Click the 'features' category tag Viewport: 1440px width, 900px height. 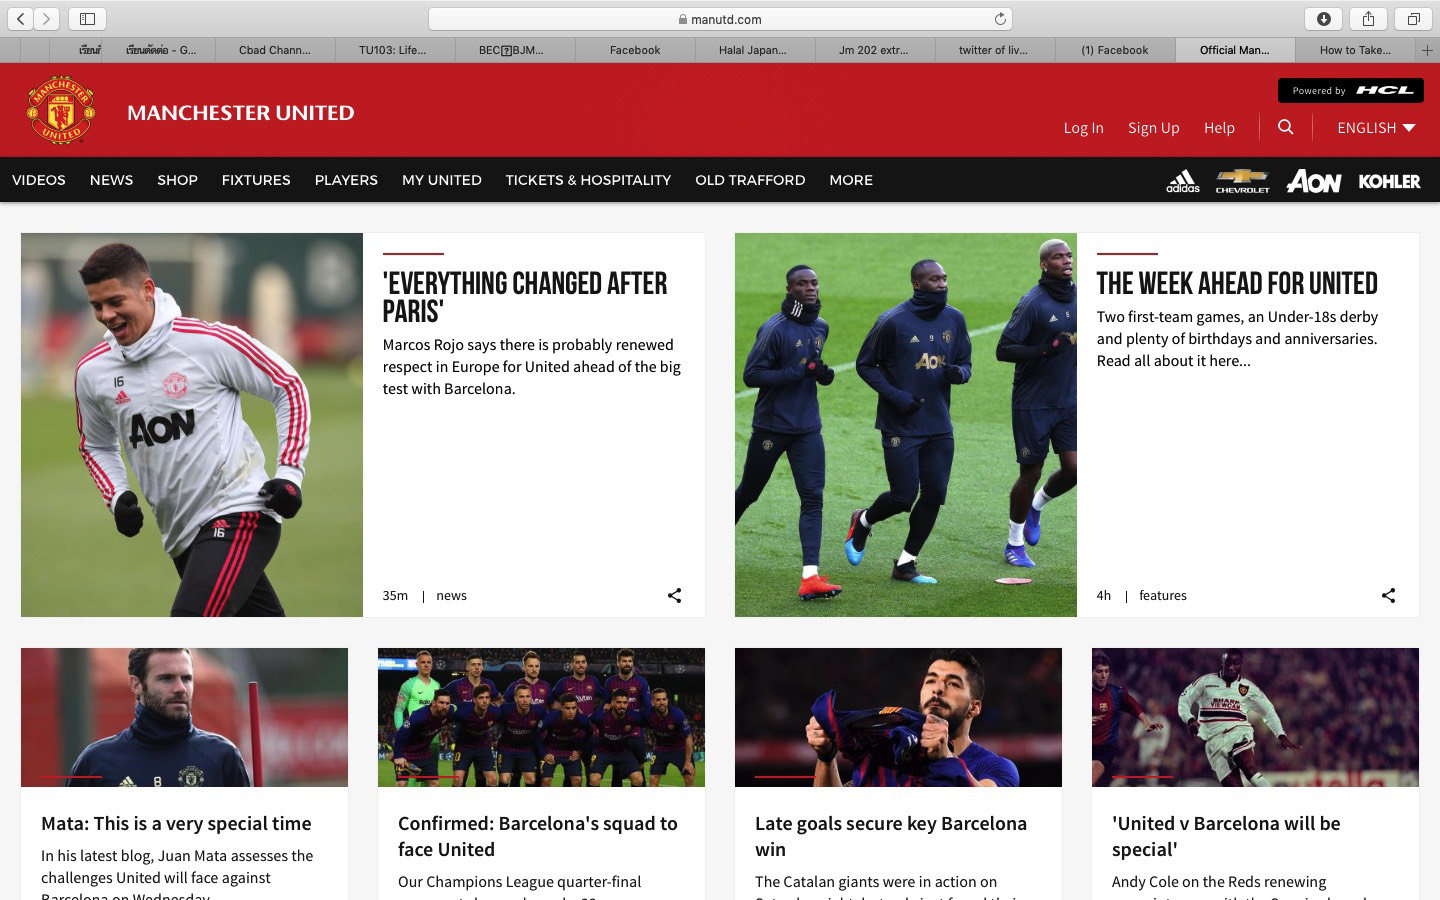(1163, 595)
